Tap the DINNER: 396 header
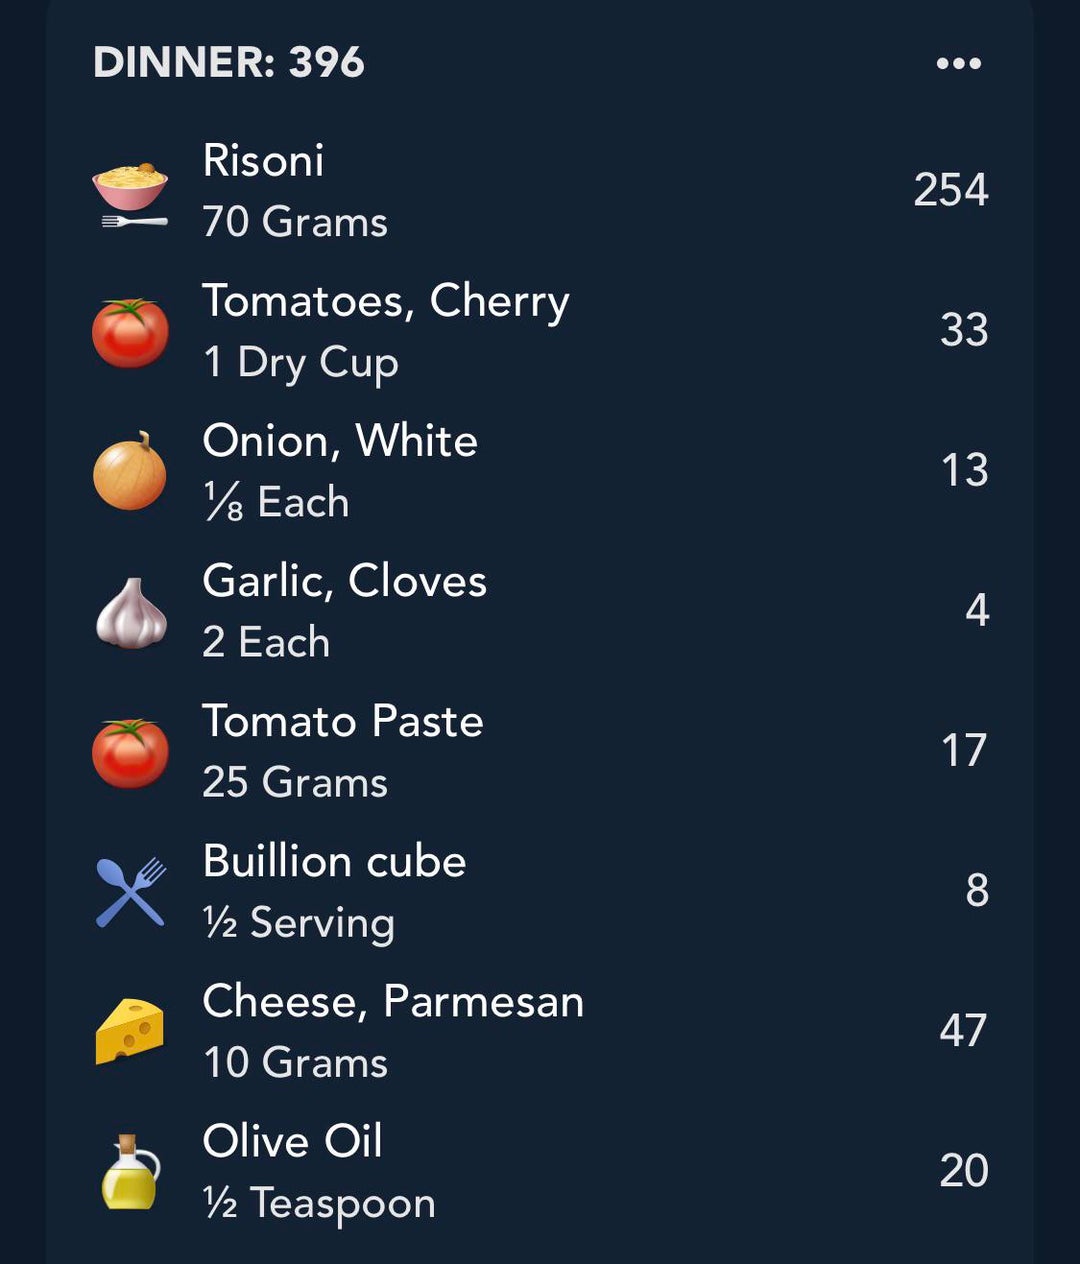The width and height of the screenshot is (1080, 1264). tap(229, 63)
